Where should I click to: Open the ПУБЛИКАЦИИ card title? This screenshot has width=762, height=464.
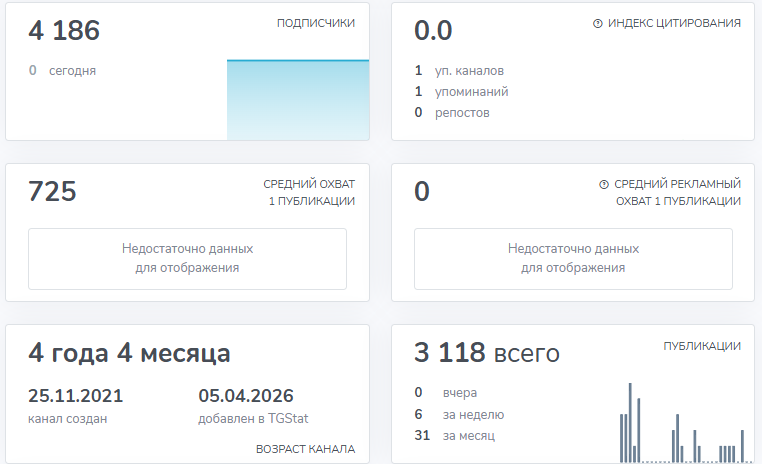coord(702,346)
